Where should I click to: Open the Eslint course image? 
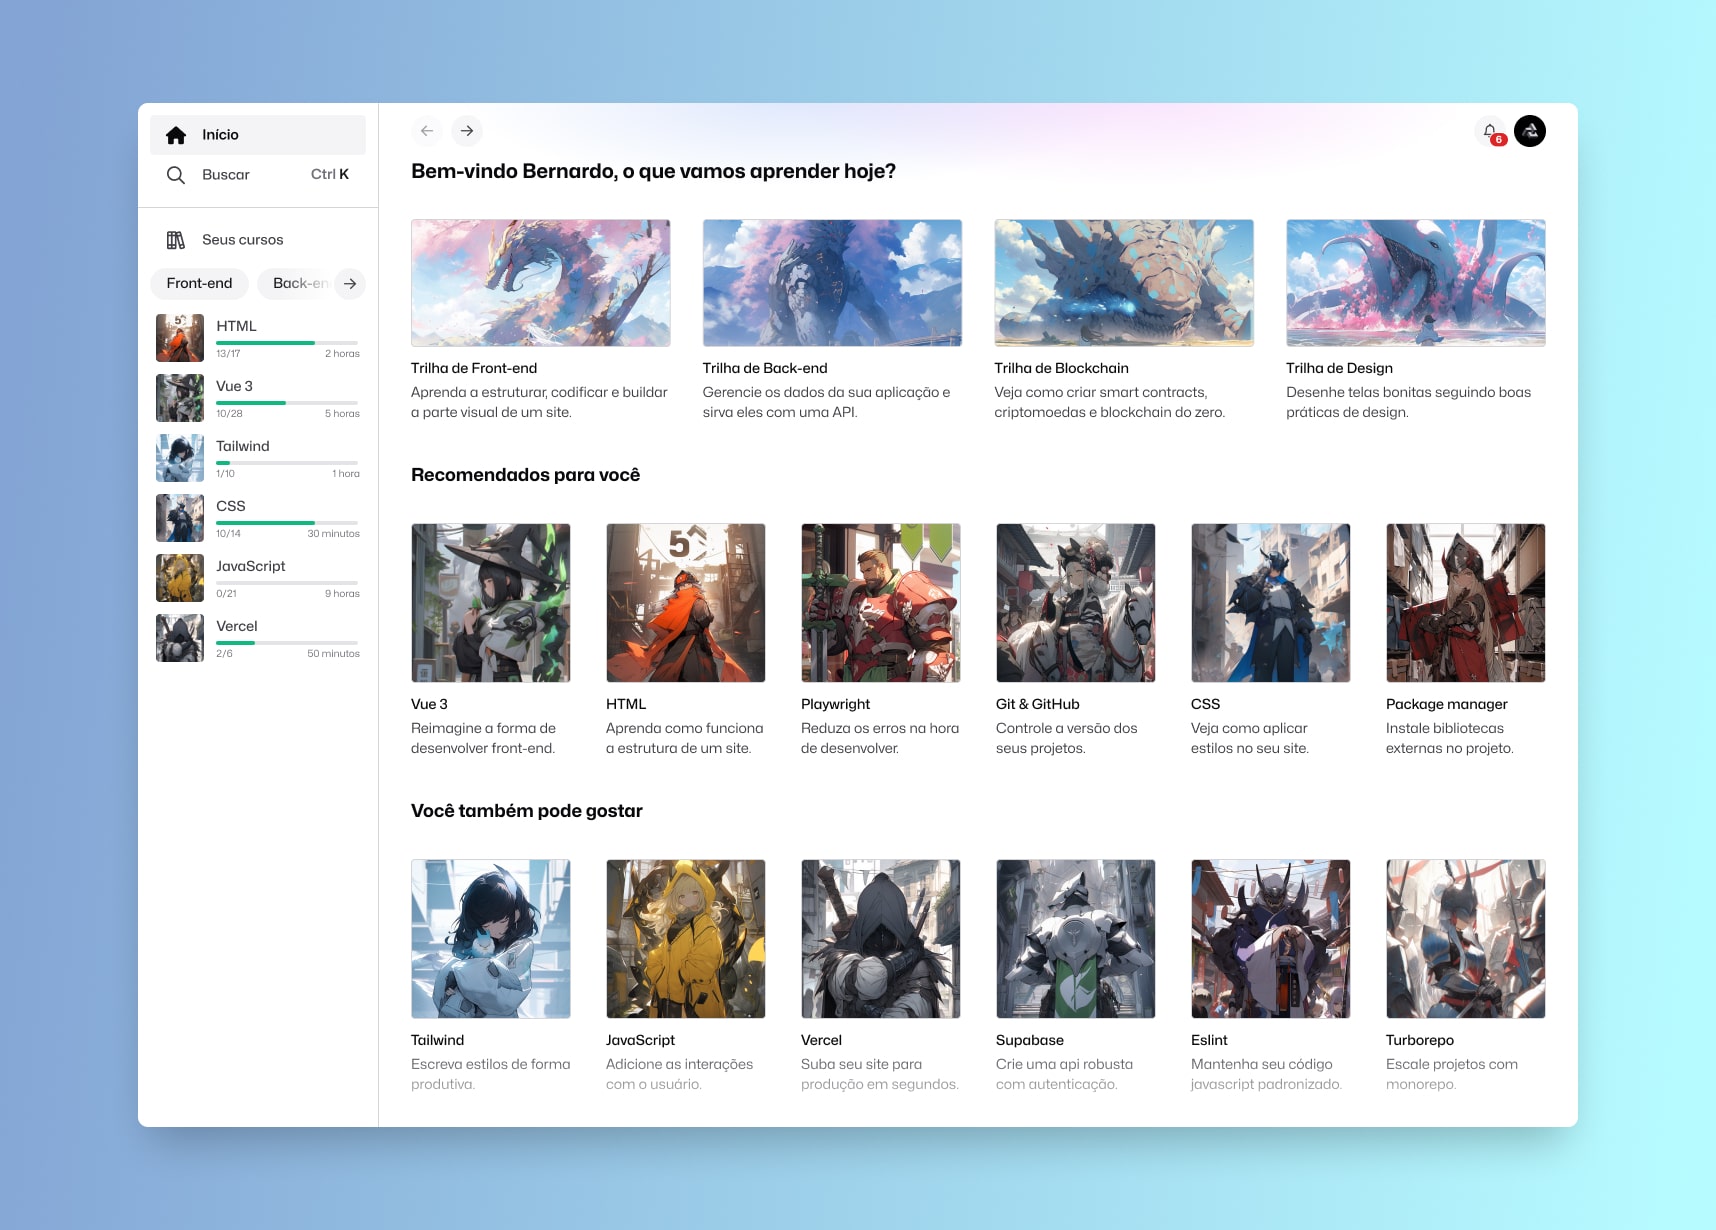tap(1271, 939)
